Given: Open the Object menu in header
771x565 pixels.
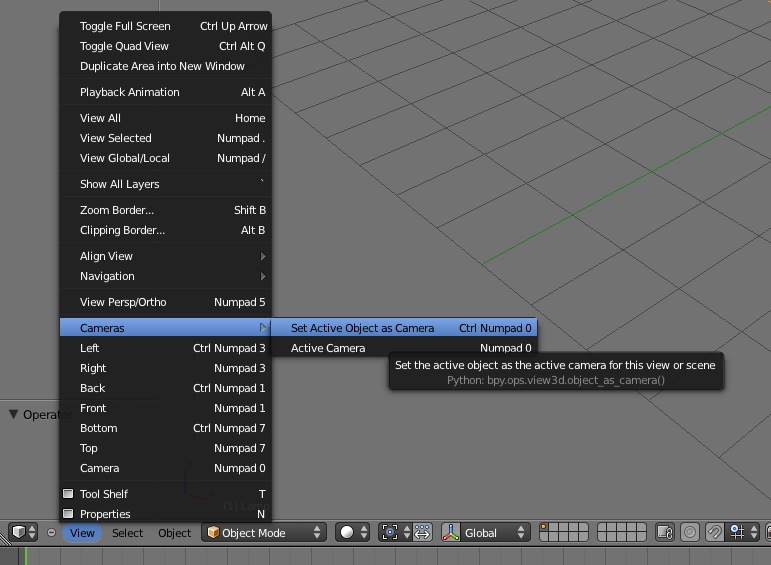Looking at the screenshot, I should (175, 533).
